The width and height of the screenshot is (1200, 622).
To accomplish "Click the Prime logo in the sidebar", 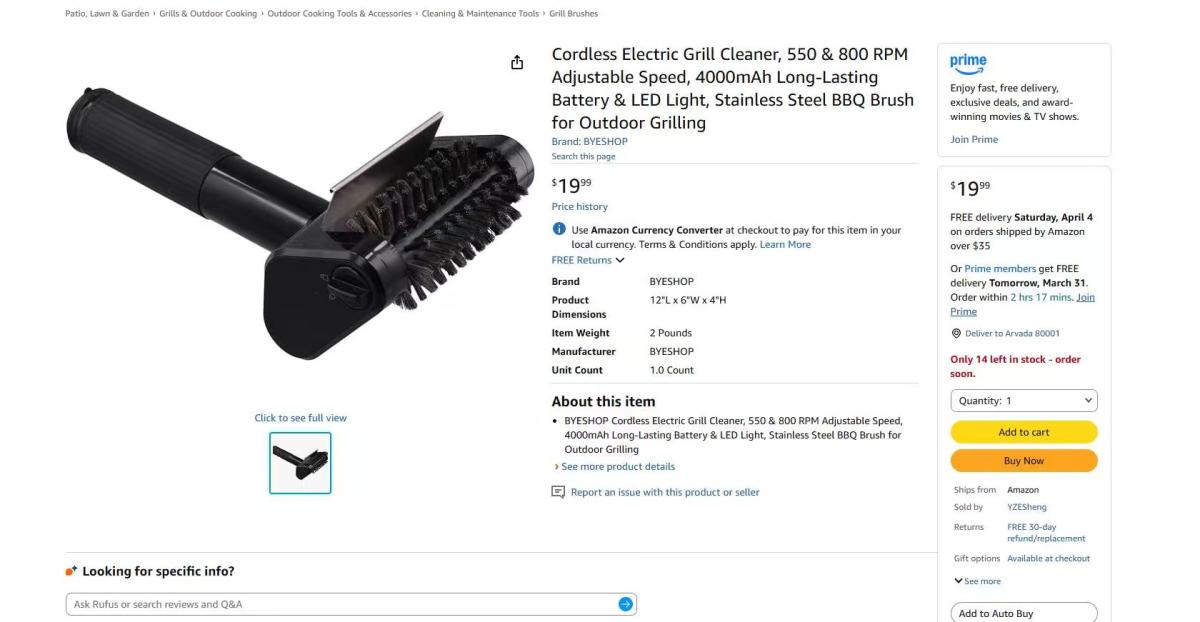I will 968,63.
